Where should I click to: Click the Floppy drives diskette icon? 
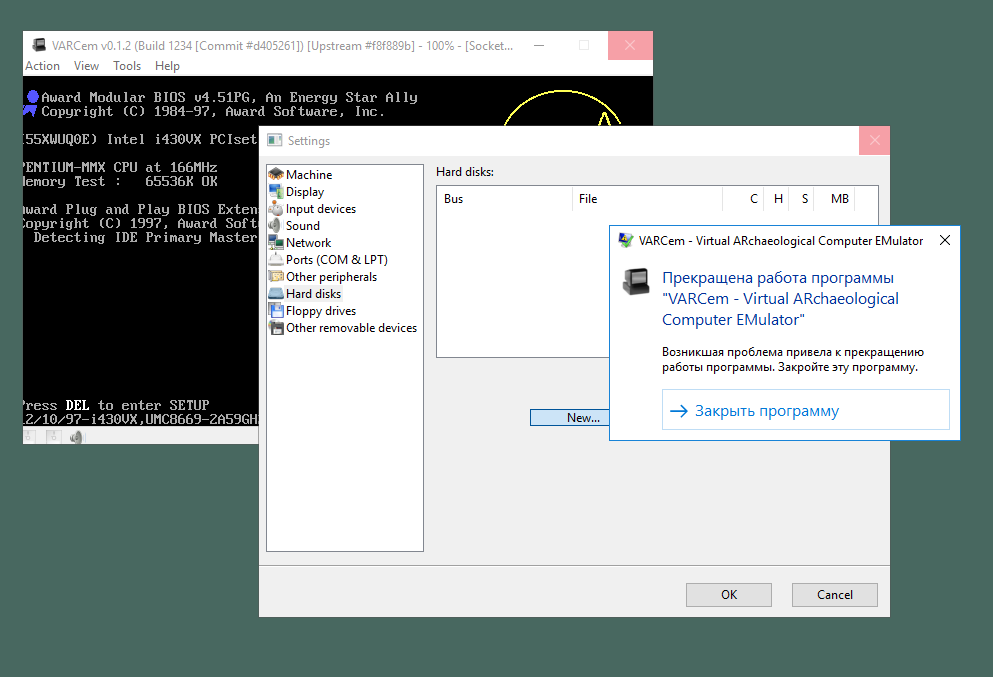click(276, 310)
